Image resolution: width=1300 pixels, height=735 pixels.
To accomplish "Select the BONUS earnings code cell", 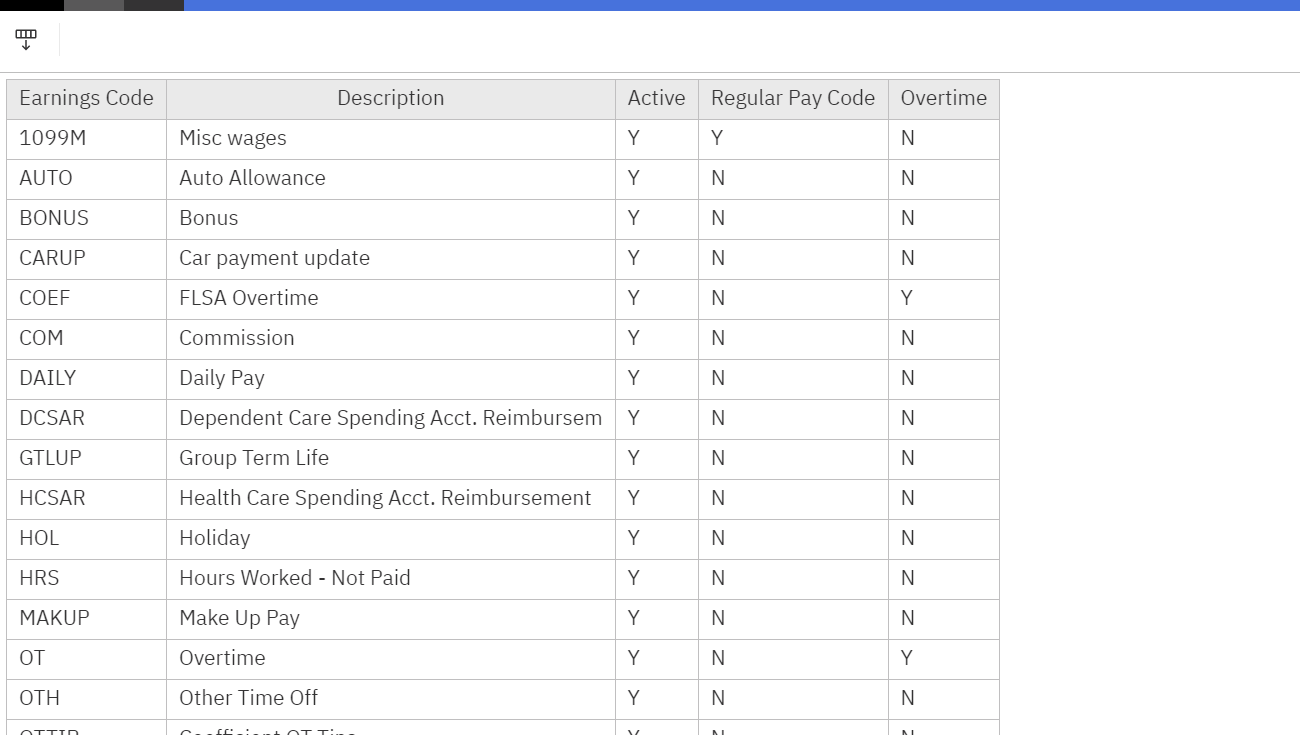I will pyautogui.click(x=86, y=219).
